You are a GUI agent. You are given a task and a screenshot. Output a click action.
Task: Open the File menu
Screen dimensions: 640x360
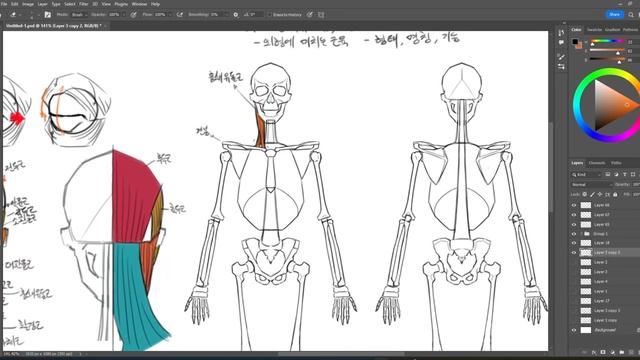pyautogui.click(x=4, y=4)
